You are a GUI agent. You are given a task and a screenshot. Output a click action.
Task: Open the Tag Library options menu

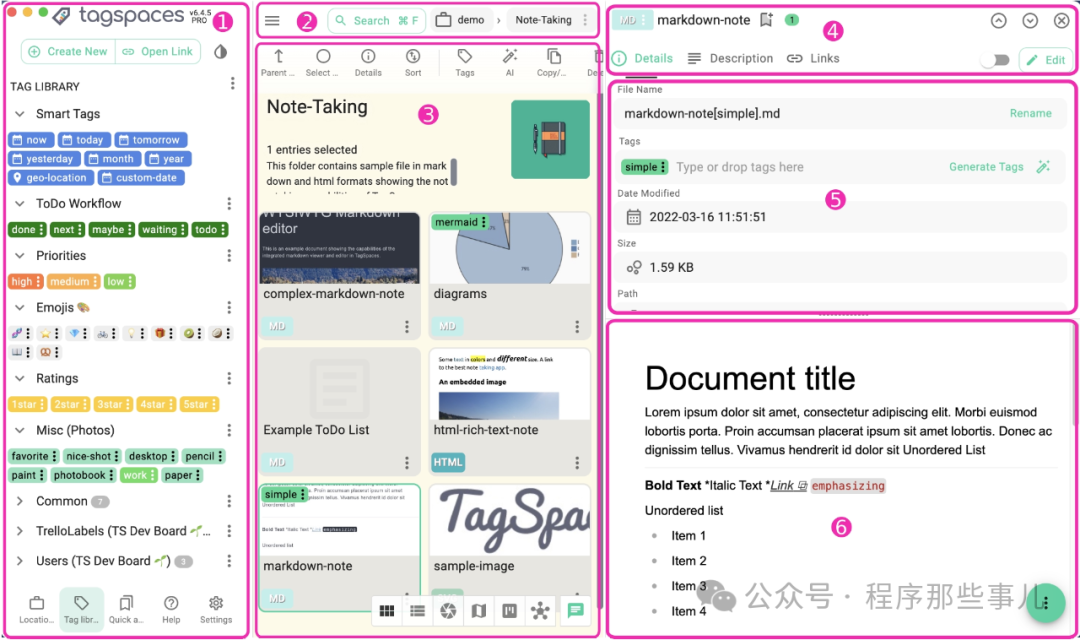pos(233,83)
